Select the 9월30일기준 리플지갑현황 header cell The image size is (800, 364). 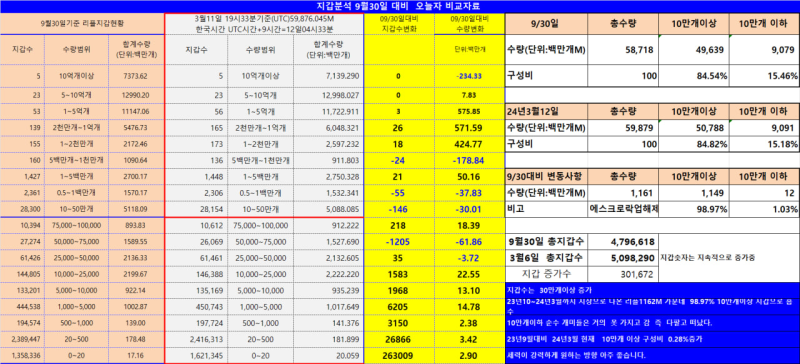pyautogui.click(x=82, y=23)
